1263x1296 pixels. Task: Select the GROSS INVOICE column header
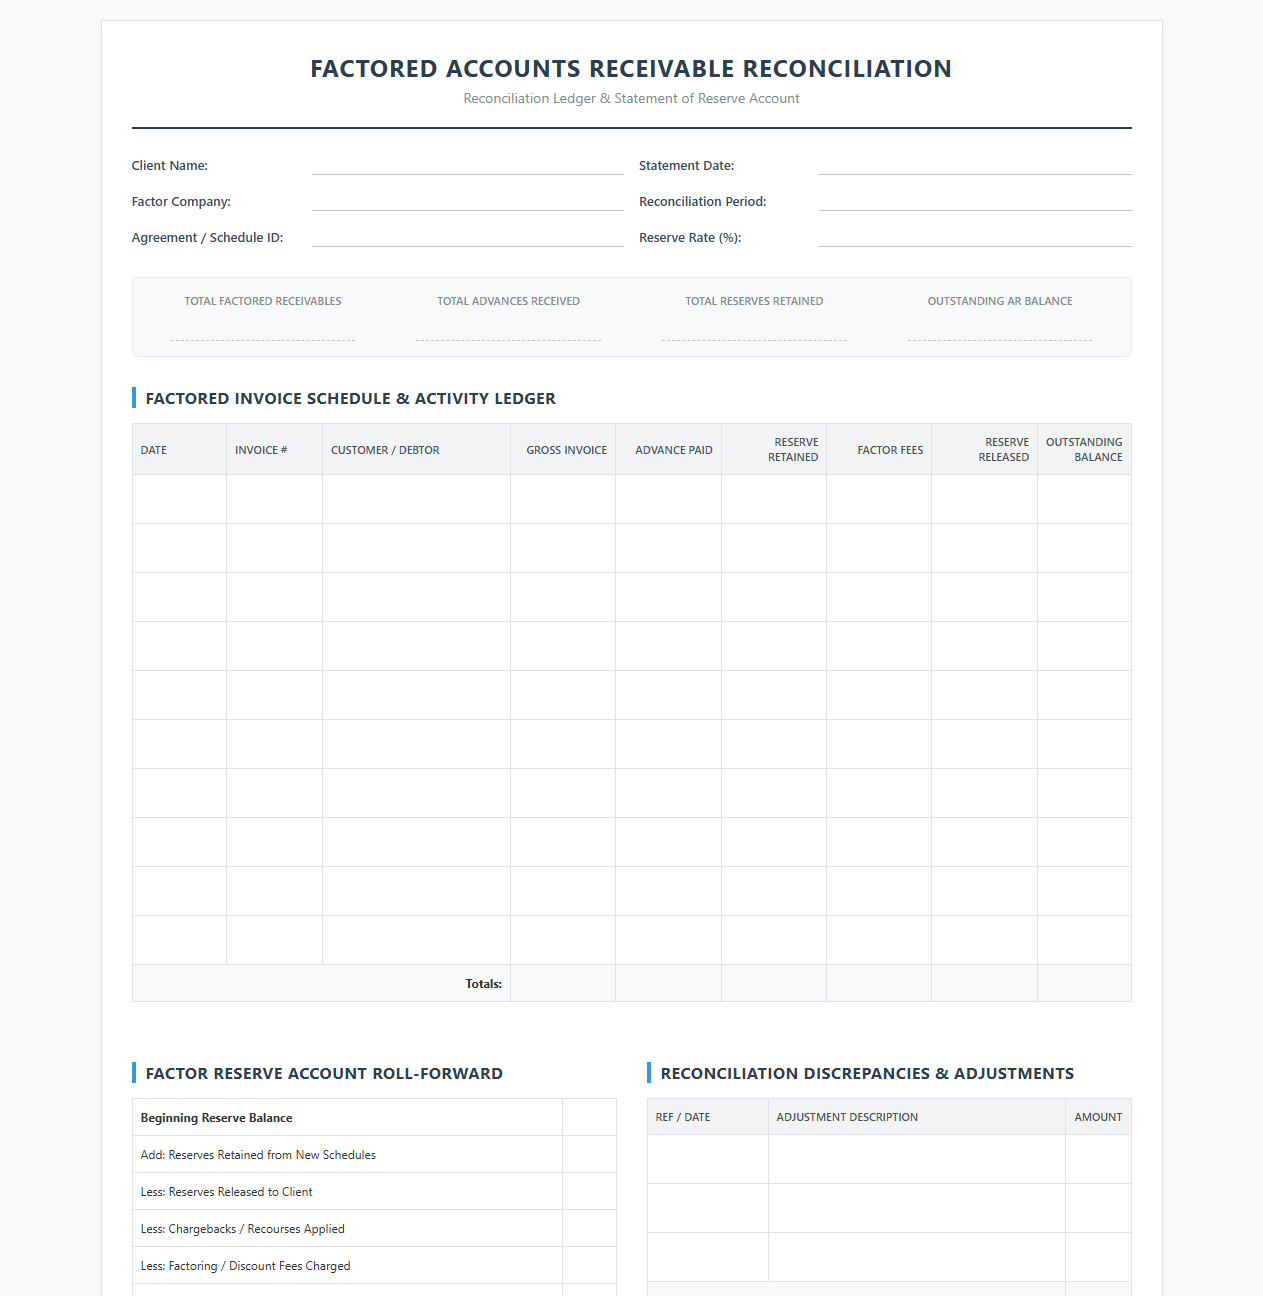click(563, 450)
